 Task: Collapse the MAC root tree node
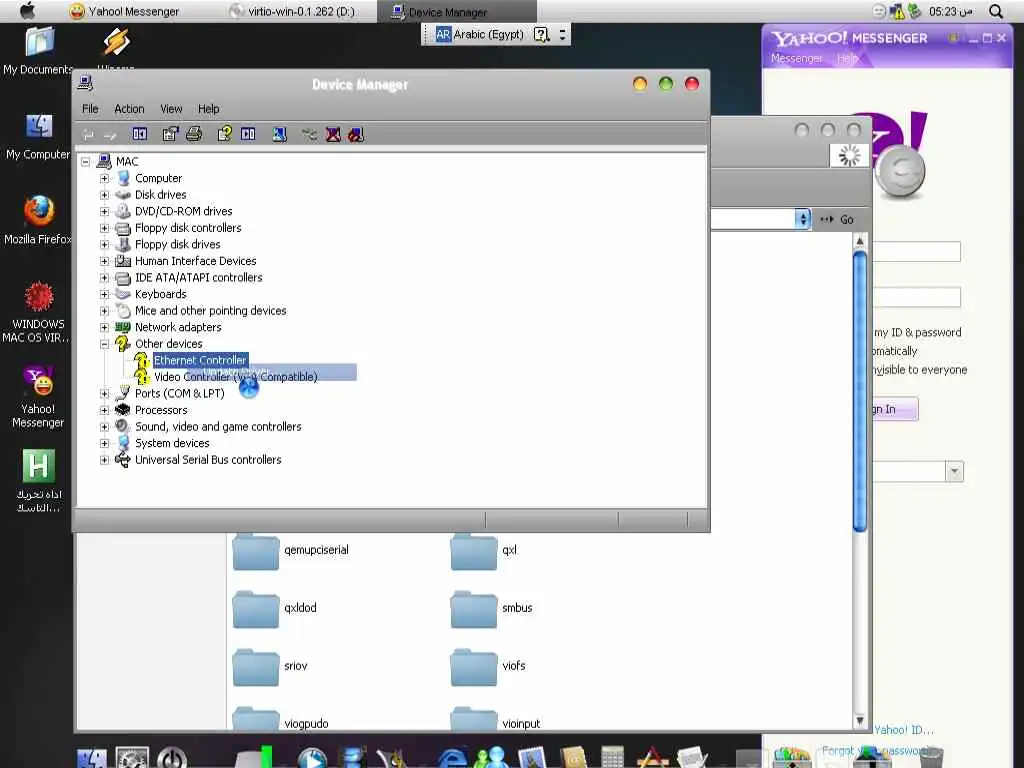click(x=86, y=161)
